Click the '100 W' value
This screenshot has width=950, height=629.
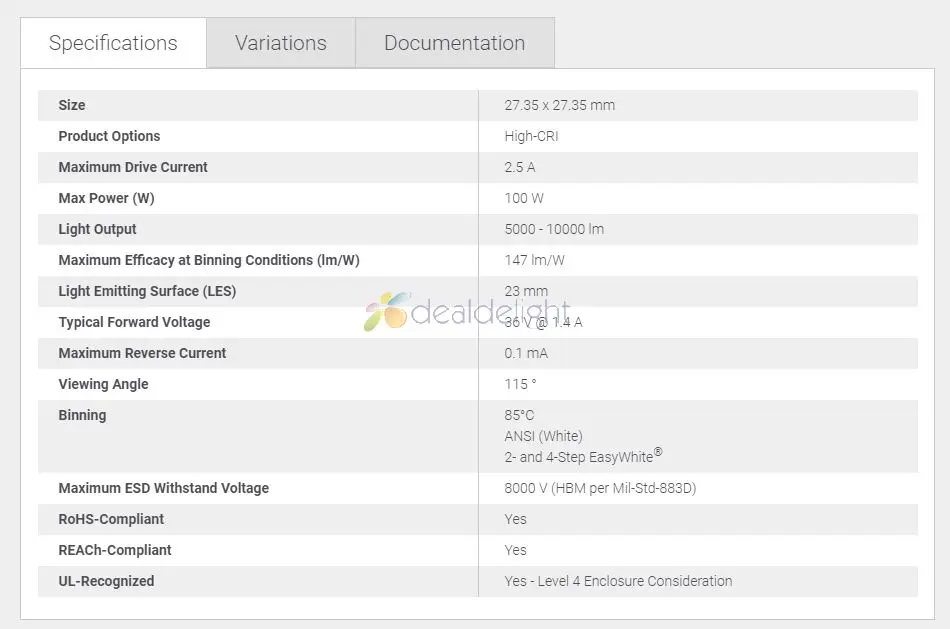523,198
